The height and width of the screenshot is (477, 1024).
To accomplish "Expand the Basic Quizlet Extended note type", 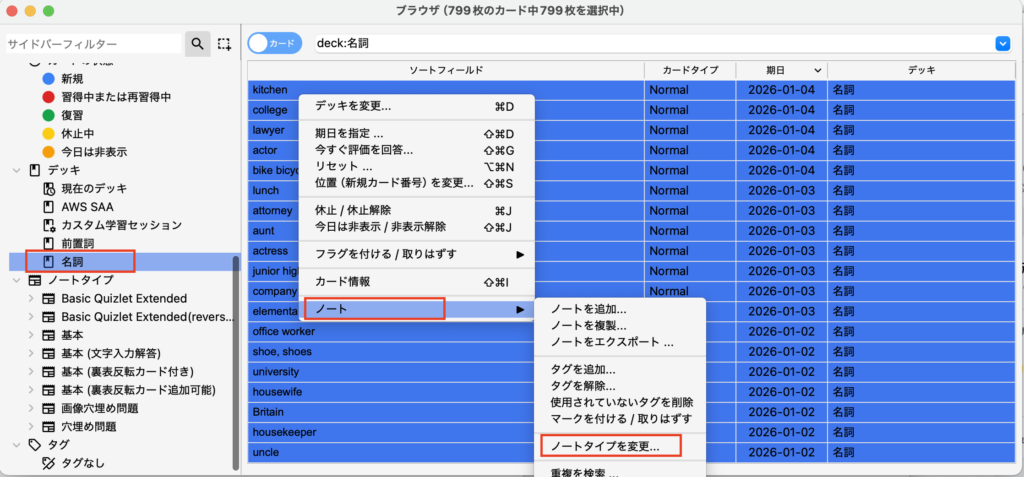I will pos(31,299).
